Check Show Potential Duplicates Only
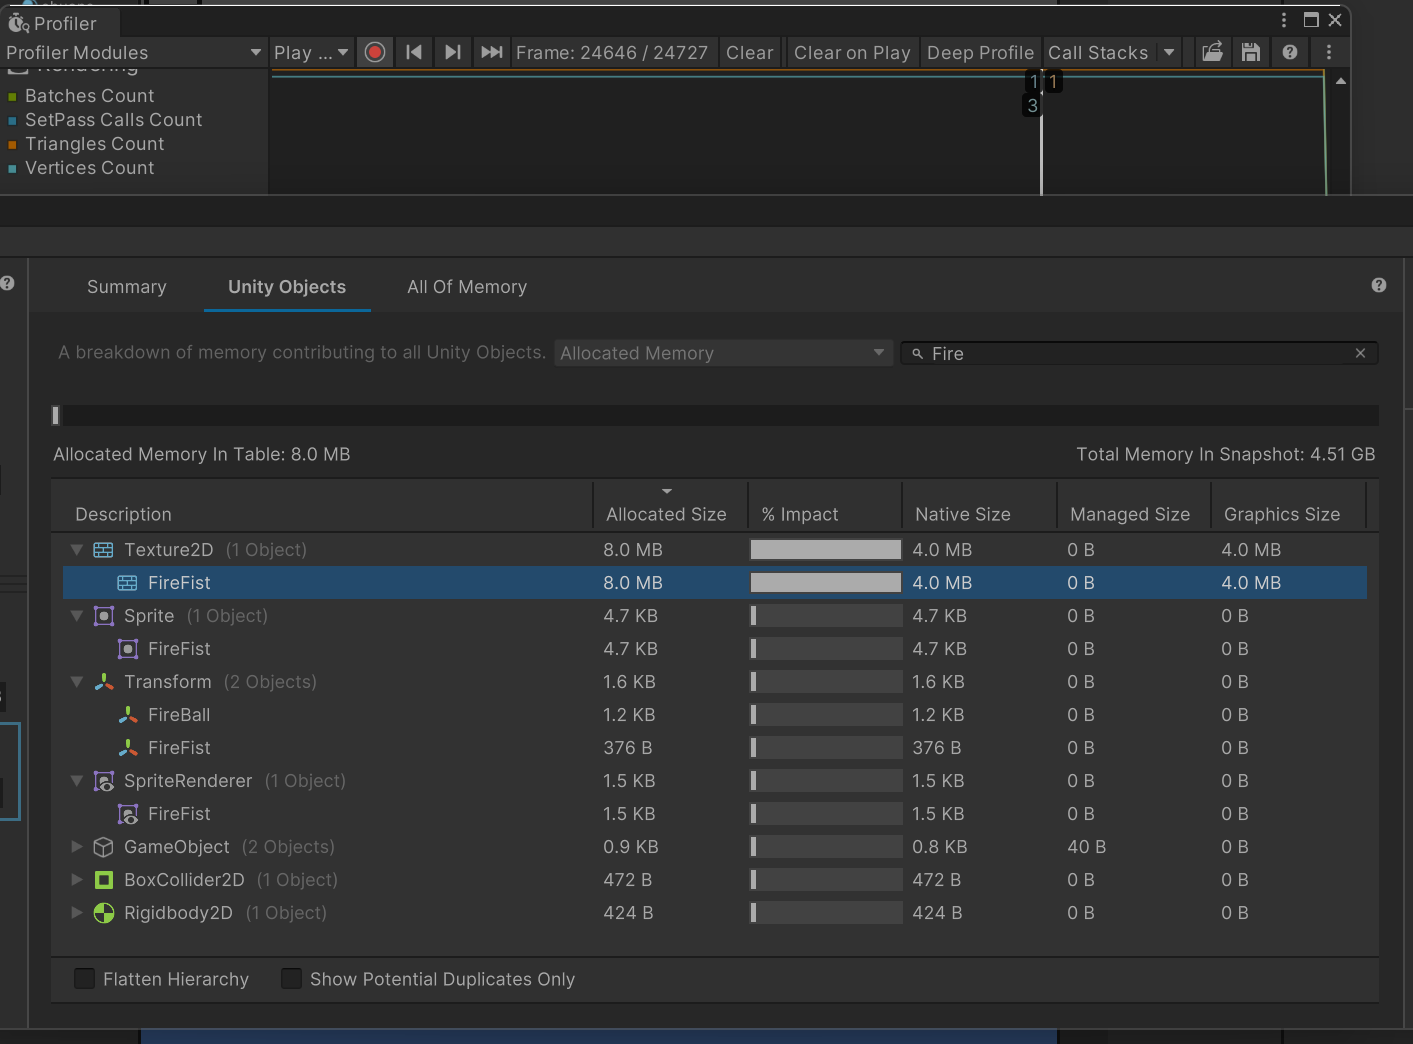Image resolution: width=1413 pixels, height=1044 pixels. point(292,979)
